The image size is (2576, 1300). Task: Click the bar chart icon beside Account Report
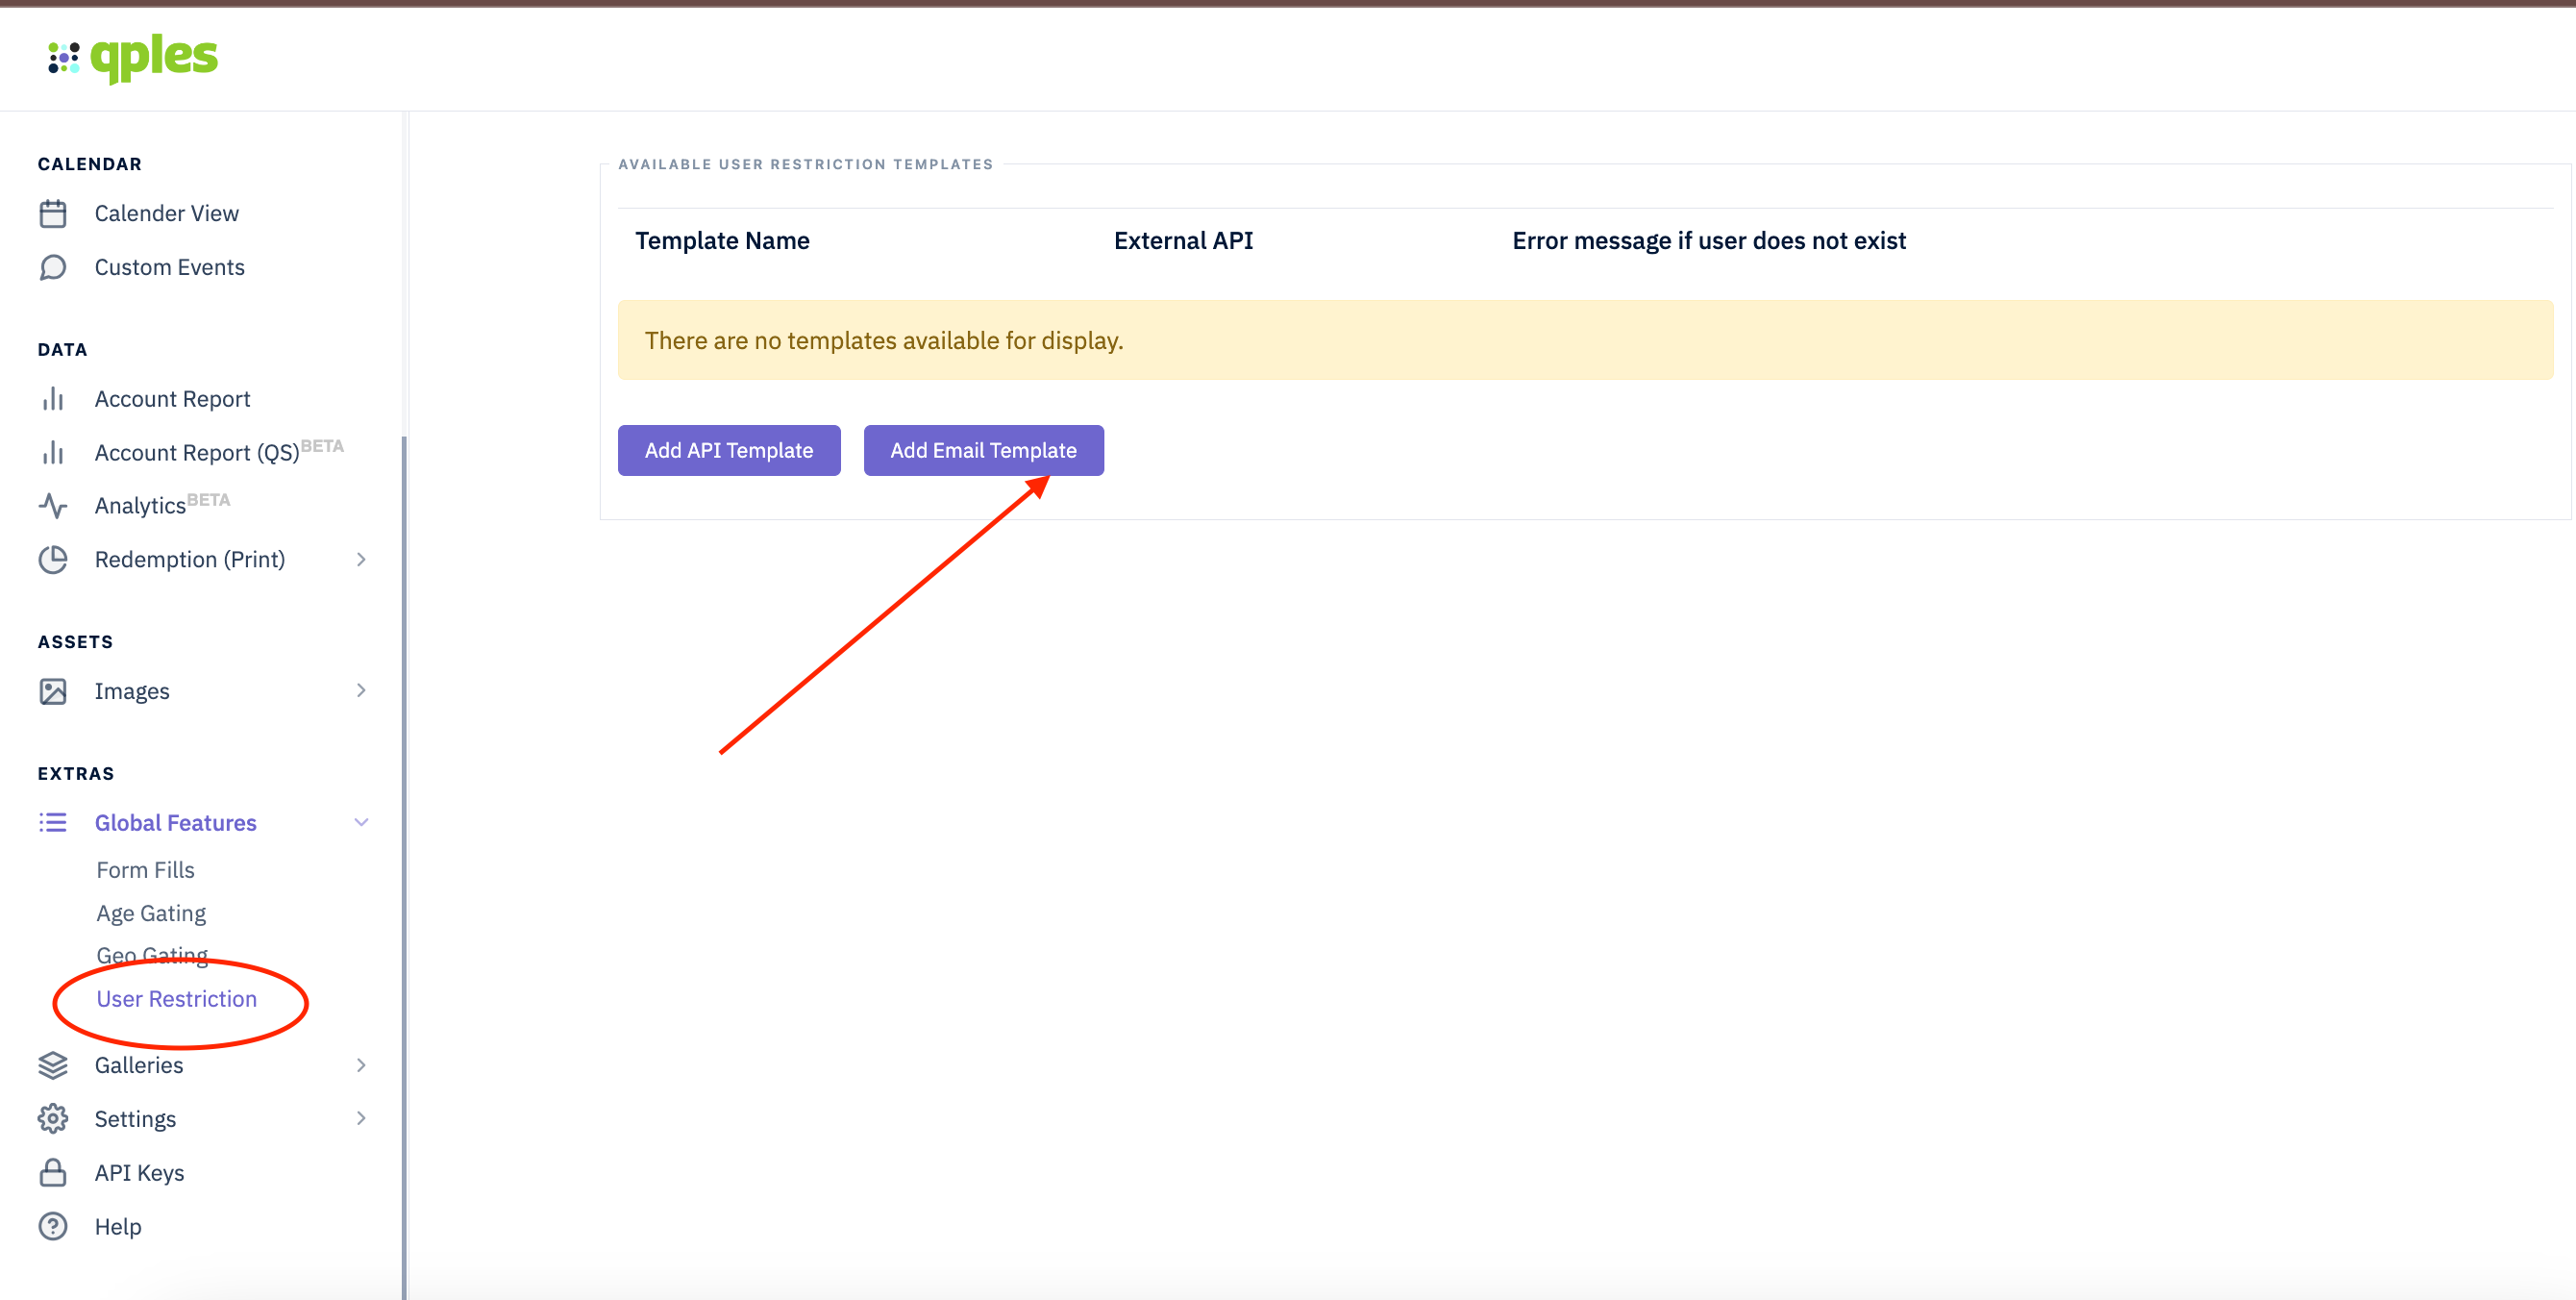tap(53, 399)
